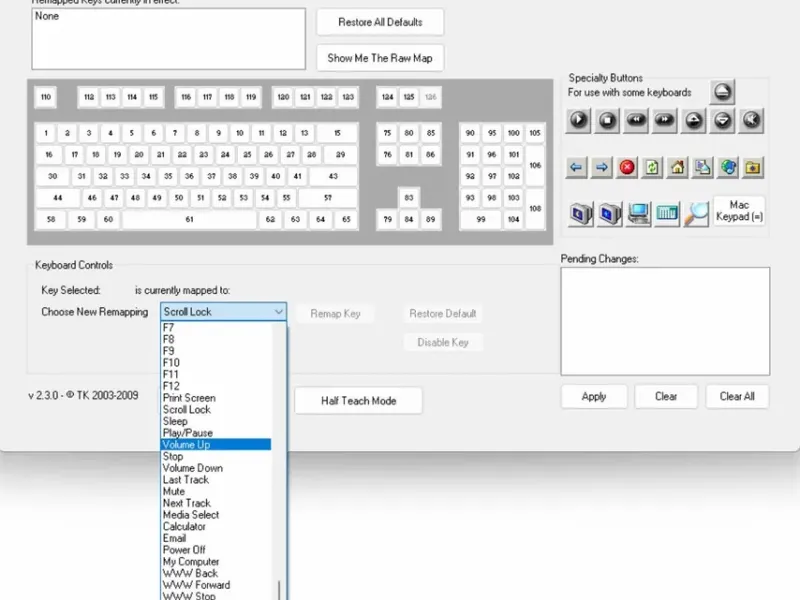Click the black Stop media specialty button
Viewport: 800px width, 600px height.
point(607,120)
